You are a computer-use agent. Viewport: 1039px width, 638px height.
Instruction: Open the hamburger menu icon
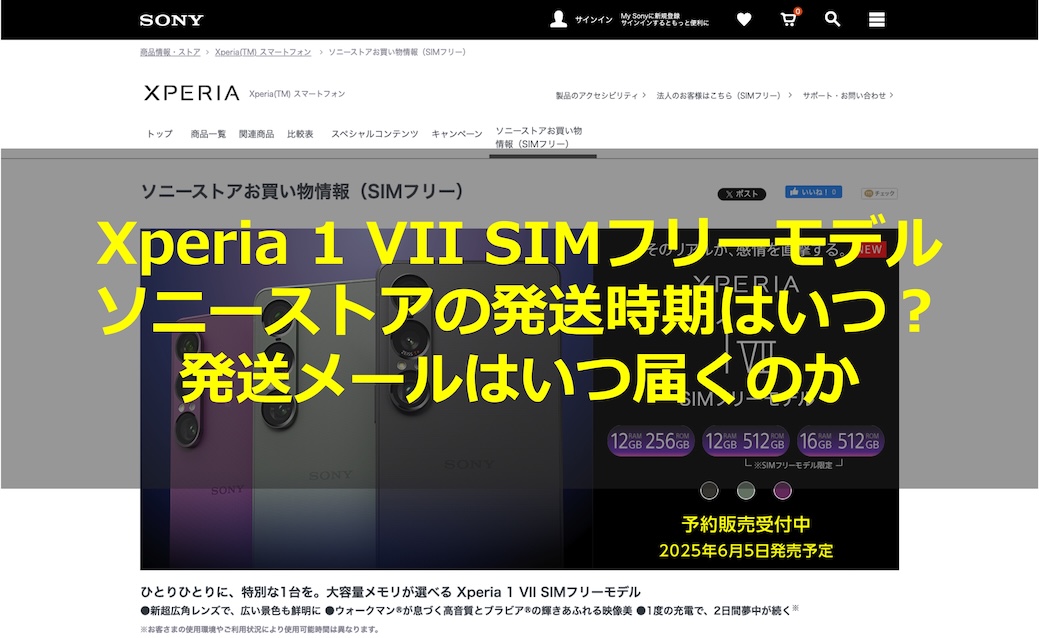(x=877, y=20)
